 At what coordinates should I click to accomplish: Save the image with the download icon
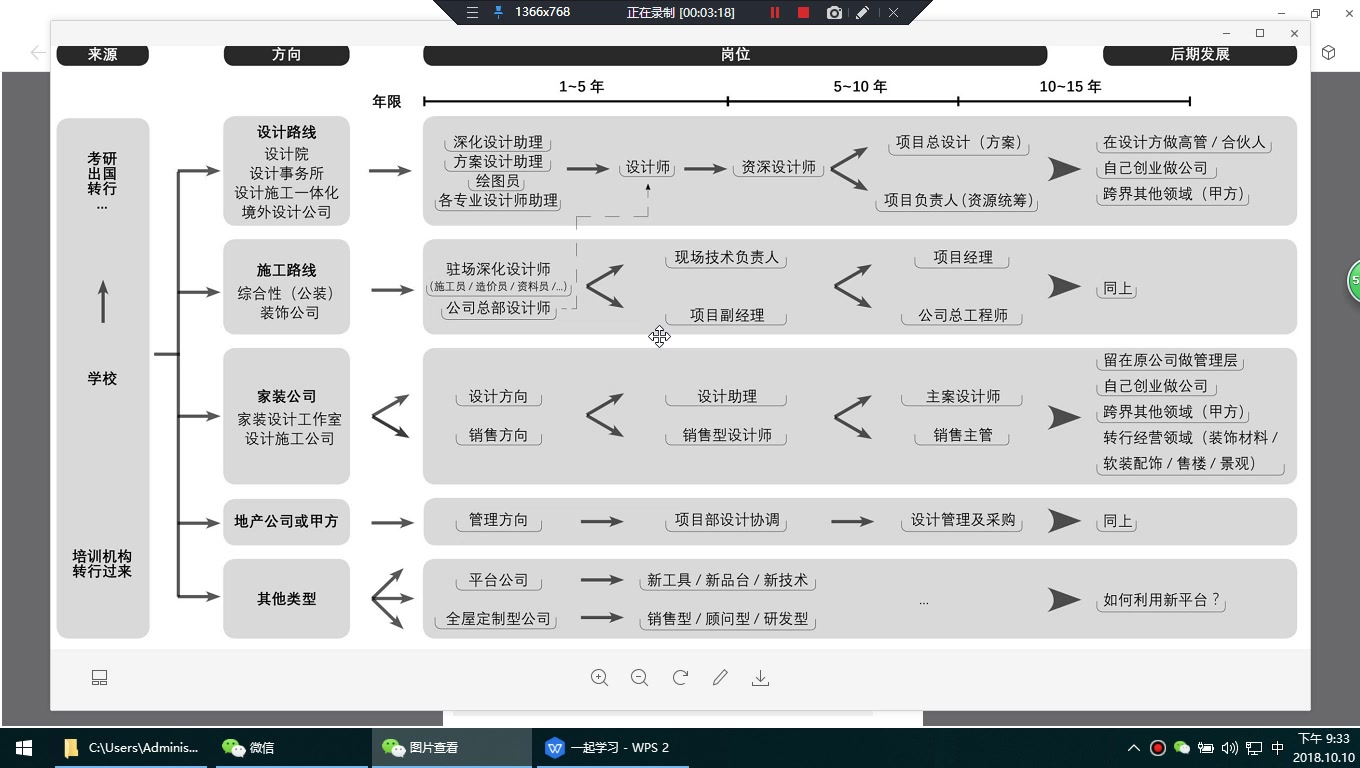pos(760,678)
